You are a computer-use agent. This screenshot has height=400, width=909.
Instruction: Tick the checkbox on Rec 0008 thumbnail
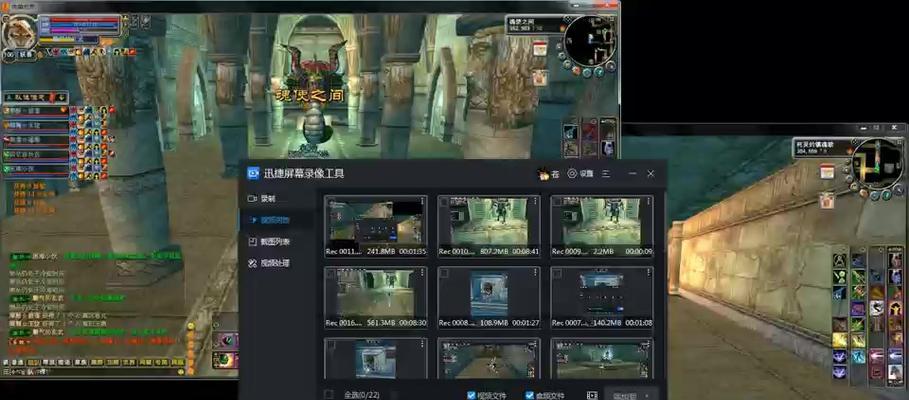444,273
